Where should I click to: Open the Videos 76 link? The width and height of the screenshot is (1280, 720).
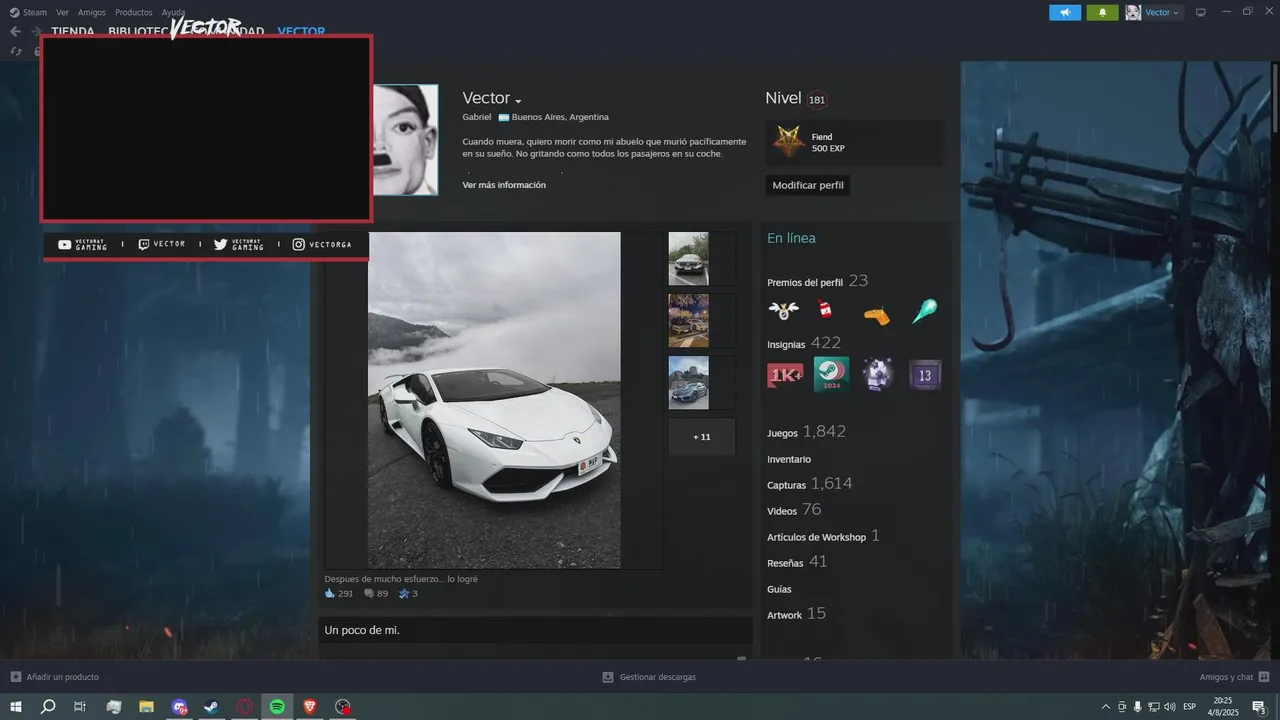794,510
